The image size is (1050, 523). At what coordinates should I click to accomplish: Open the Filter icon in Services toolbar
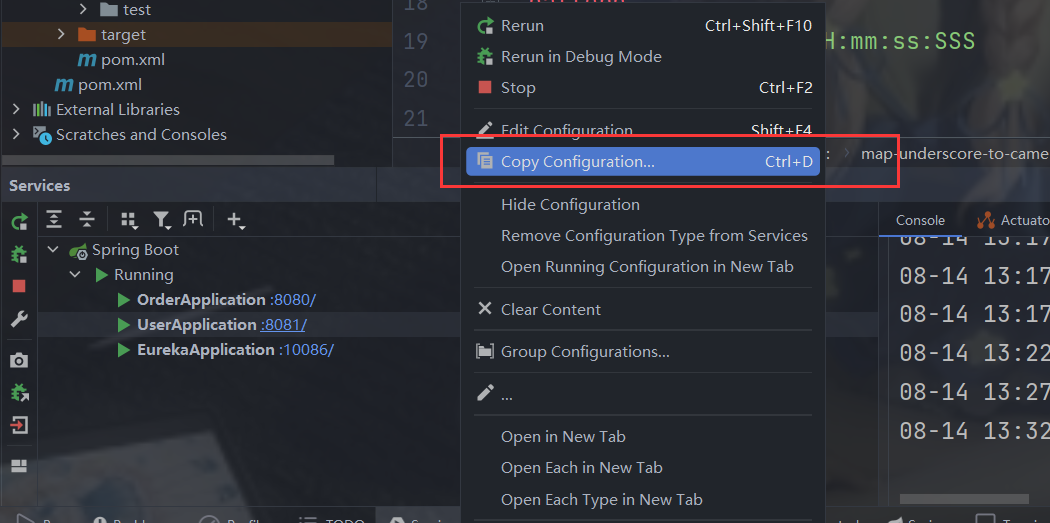(x=161, y=219)
